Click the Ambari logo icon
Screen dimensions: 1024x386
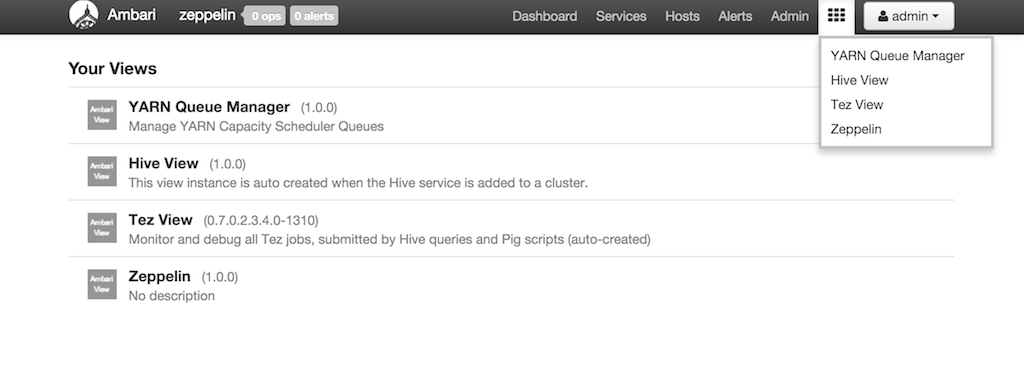point(84,15)
